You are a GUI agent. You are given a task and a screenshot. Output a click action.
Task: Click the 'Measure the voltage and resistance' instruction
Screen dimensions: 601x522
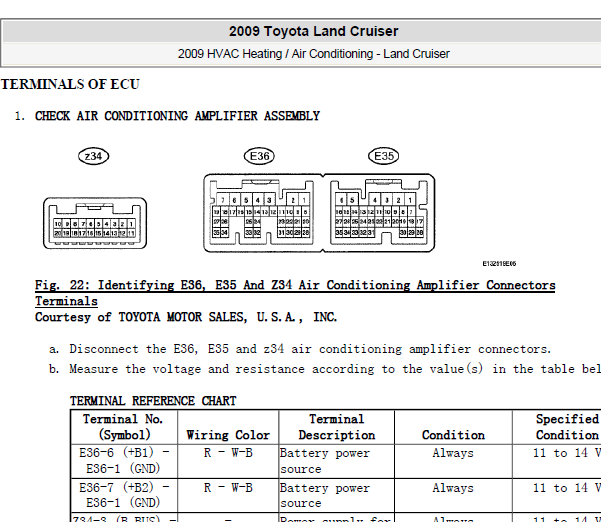point(335,369)
